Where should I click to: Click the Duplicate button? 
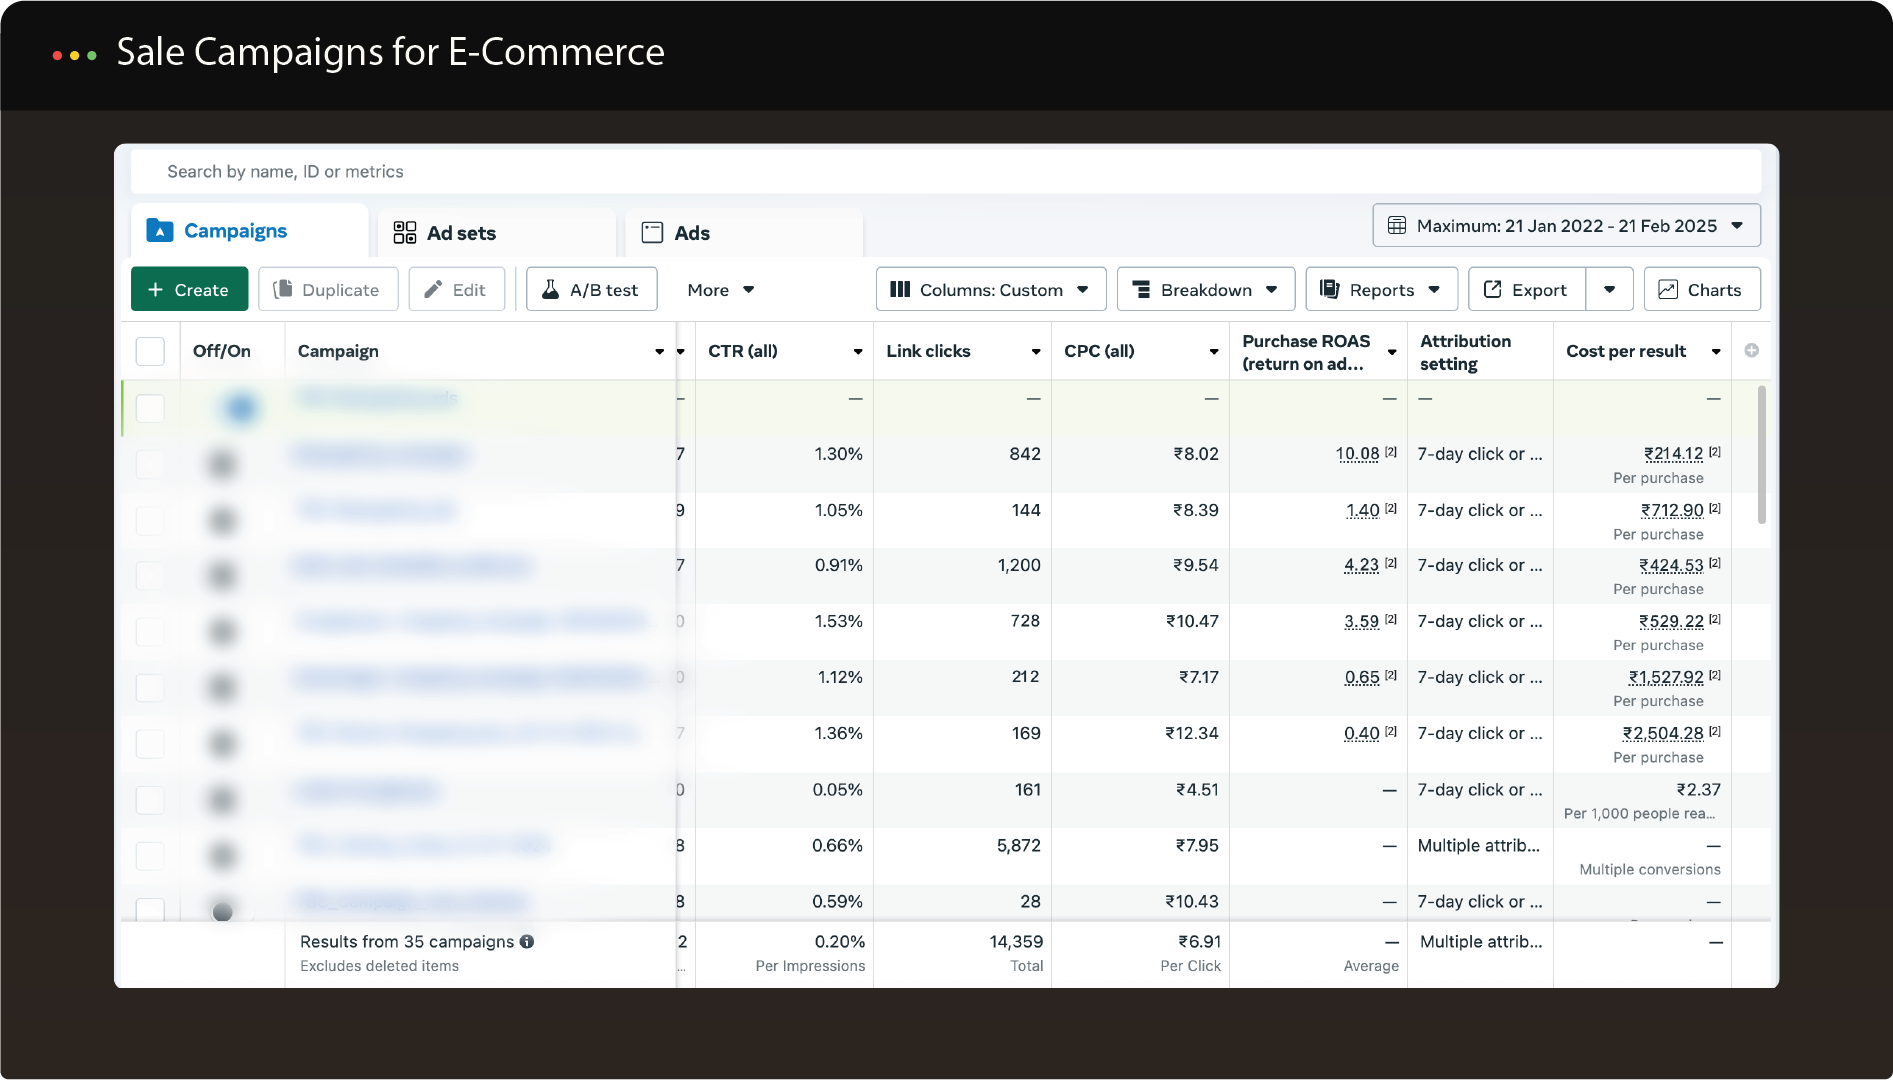pos(328,289)
